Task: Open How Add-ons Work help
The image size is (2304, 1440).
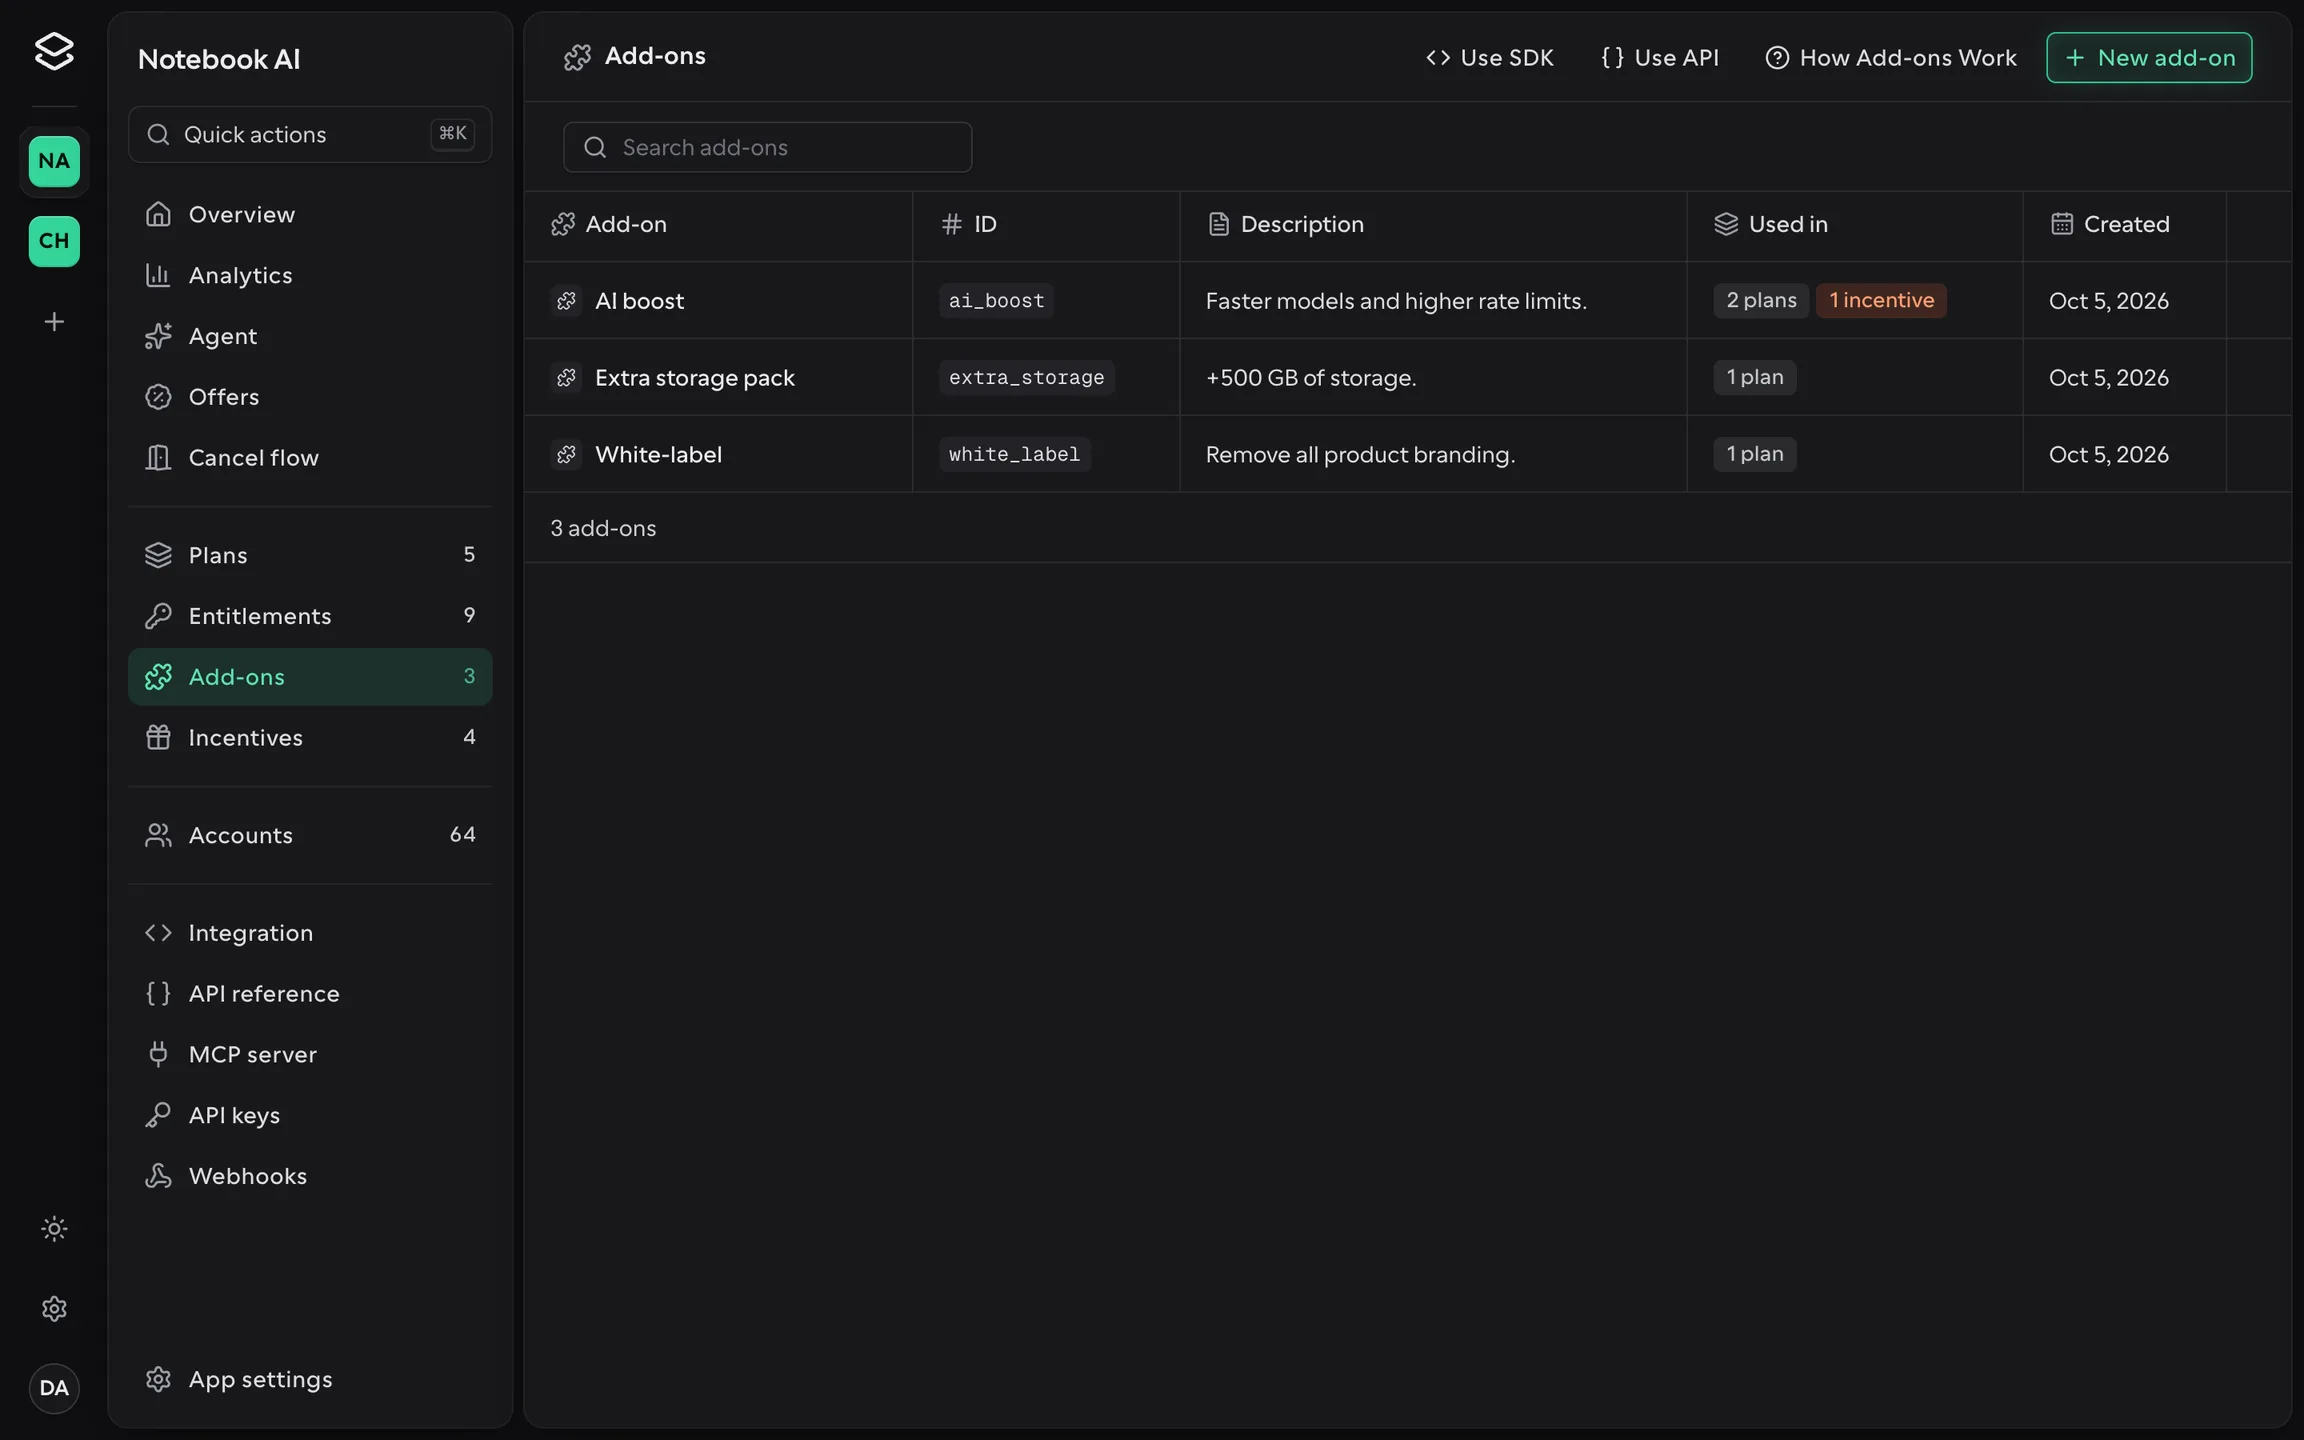Action: [x=1891, y=58]
